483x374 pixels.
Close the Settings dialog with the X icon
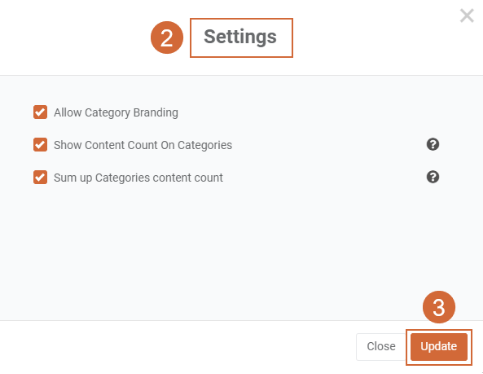(x=467, y=16)
